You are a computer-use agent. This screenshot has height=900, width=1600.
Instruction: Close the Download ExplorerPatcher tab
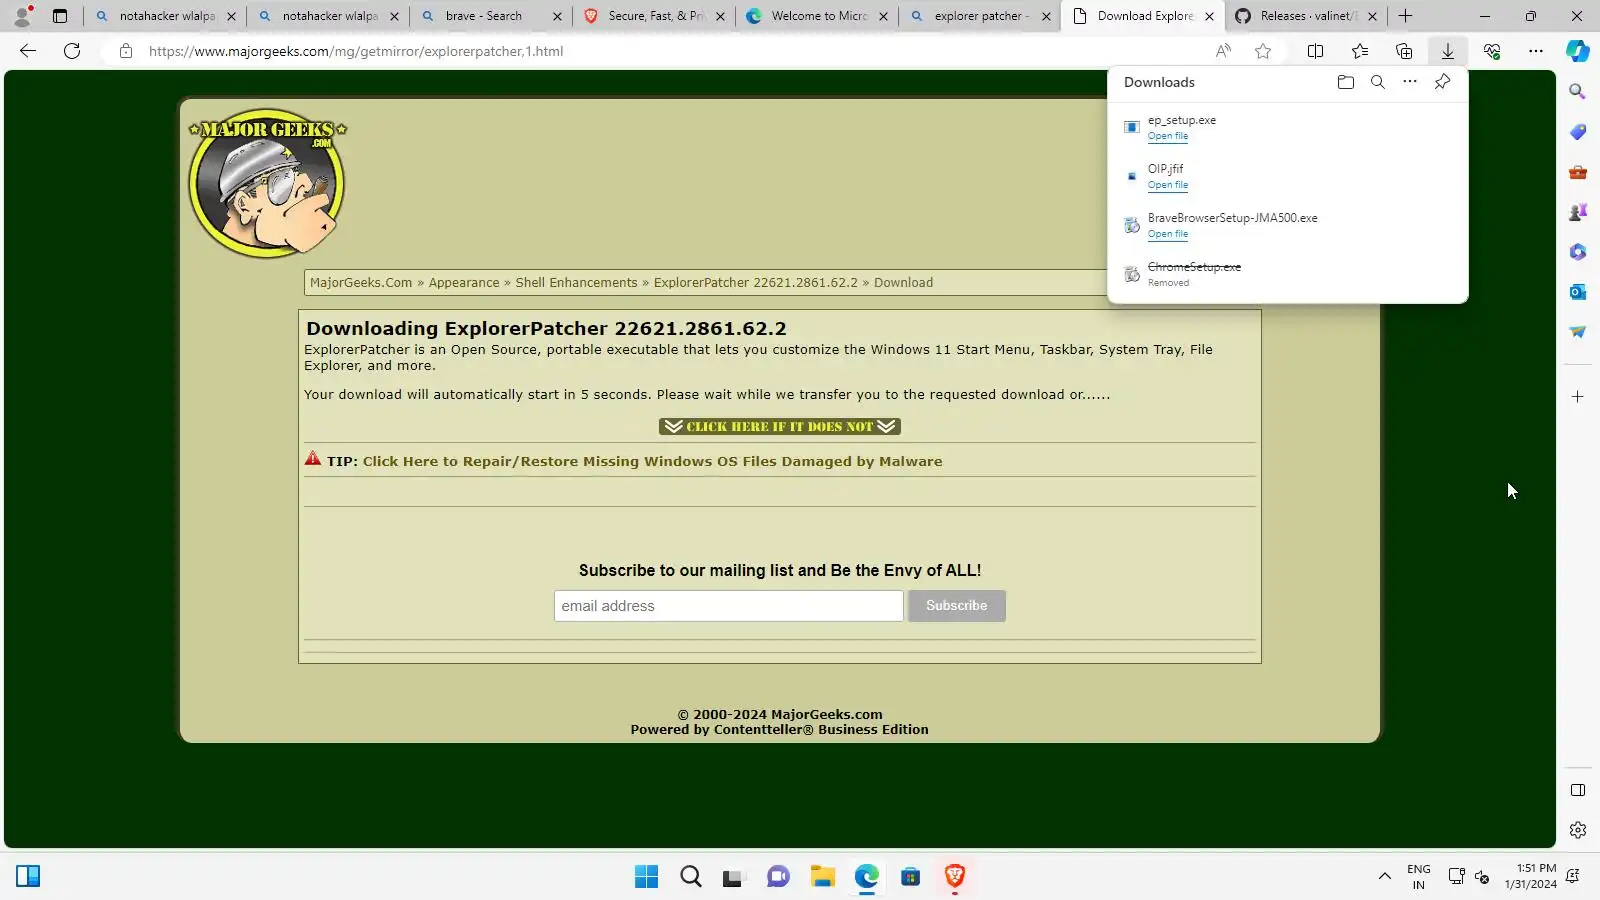click(1209, 16)
